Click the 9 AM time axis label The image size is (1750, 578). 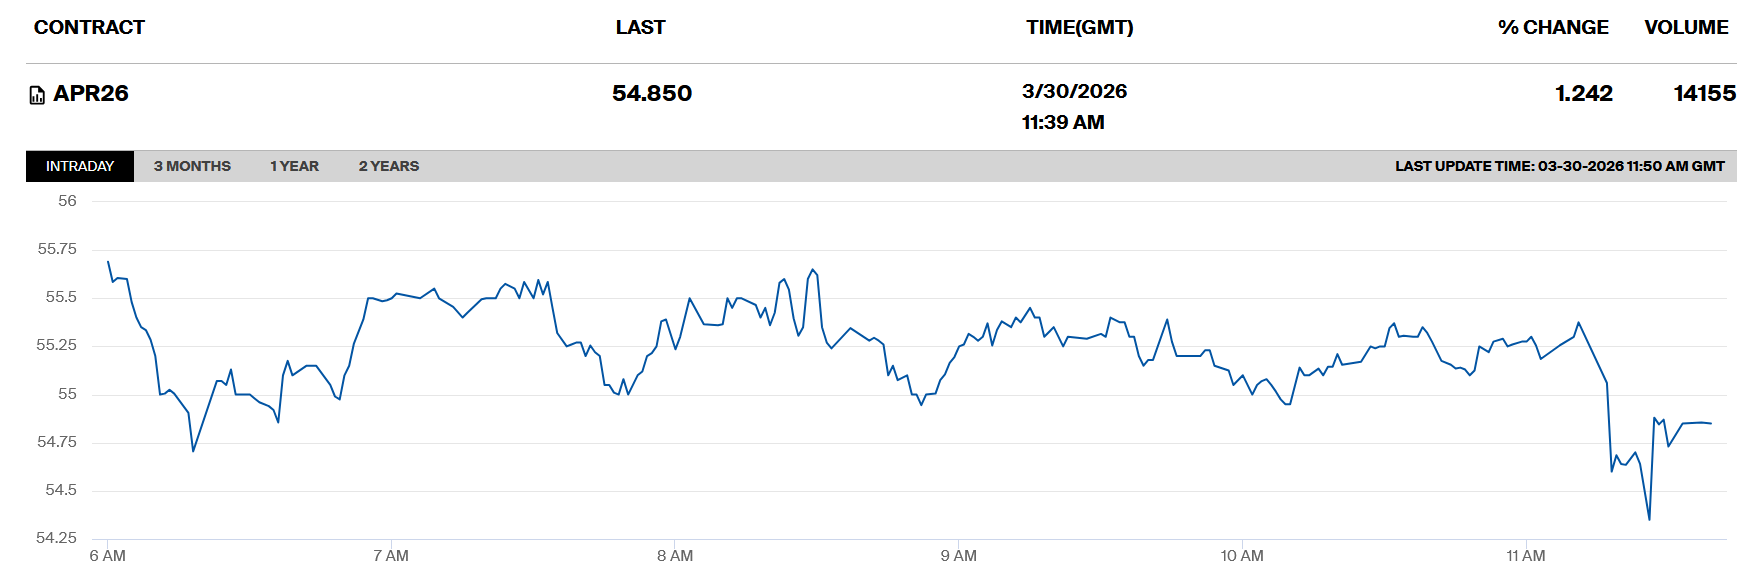coord(958,556)
